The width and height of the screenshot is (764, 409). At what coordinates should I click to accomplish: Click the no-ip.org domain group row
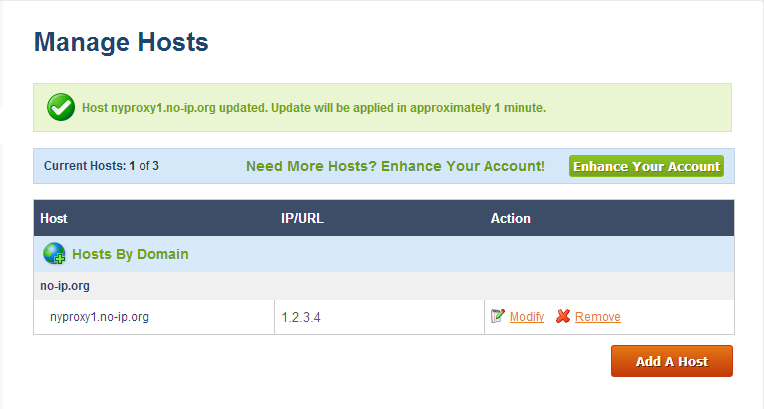point(65,286)
